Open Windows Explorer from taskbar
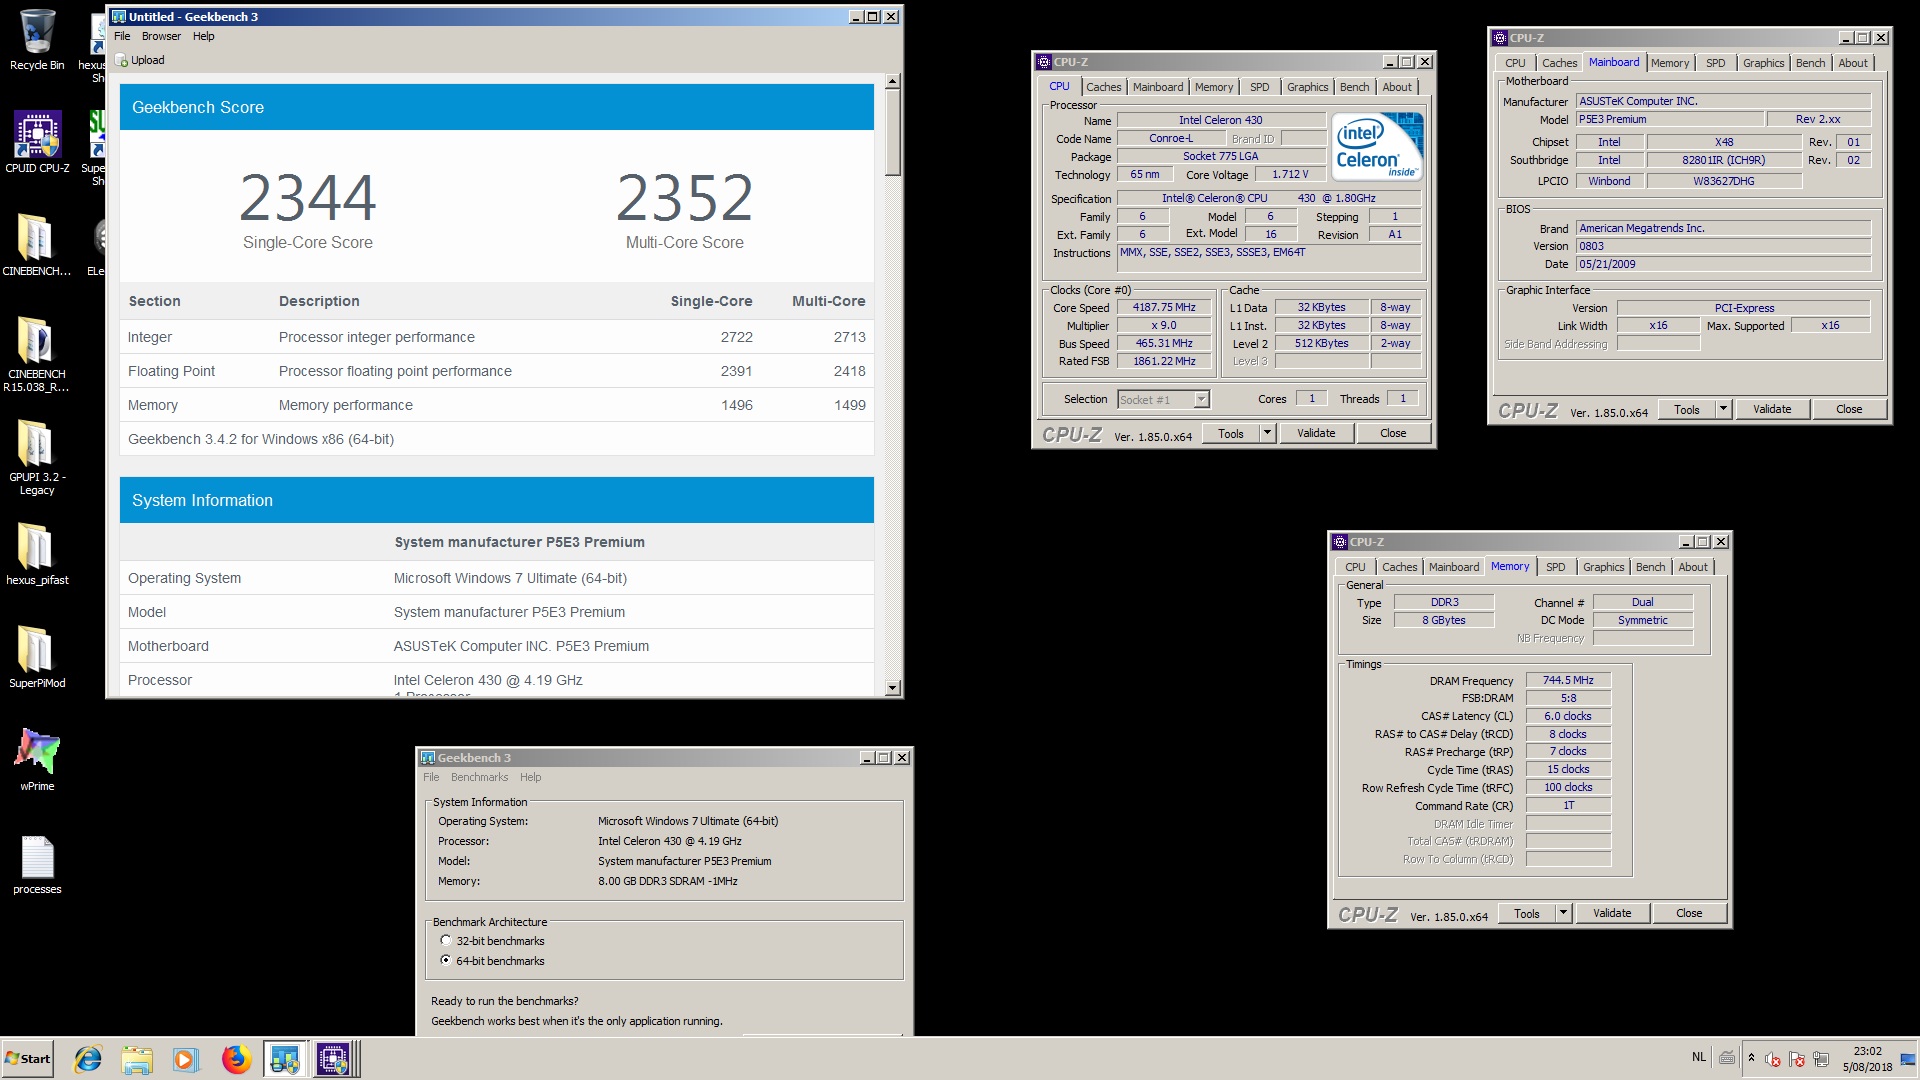The image size is (1920, 1080). (x=137, y=1059)
